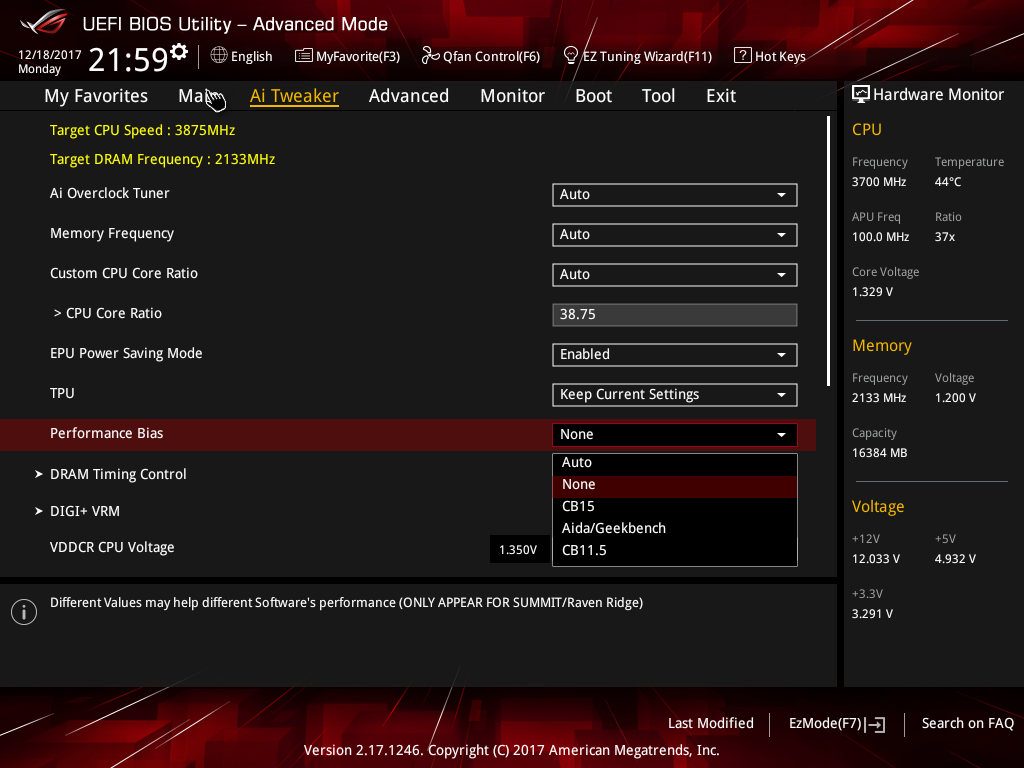The image size is (1024, 768).
Task: Select Auto in Performance Bias list
Action: pos(675,462)
